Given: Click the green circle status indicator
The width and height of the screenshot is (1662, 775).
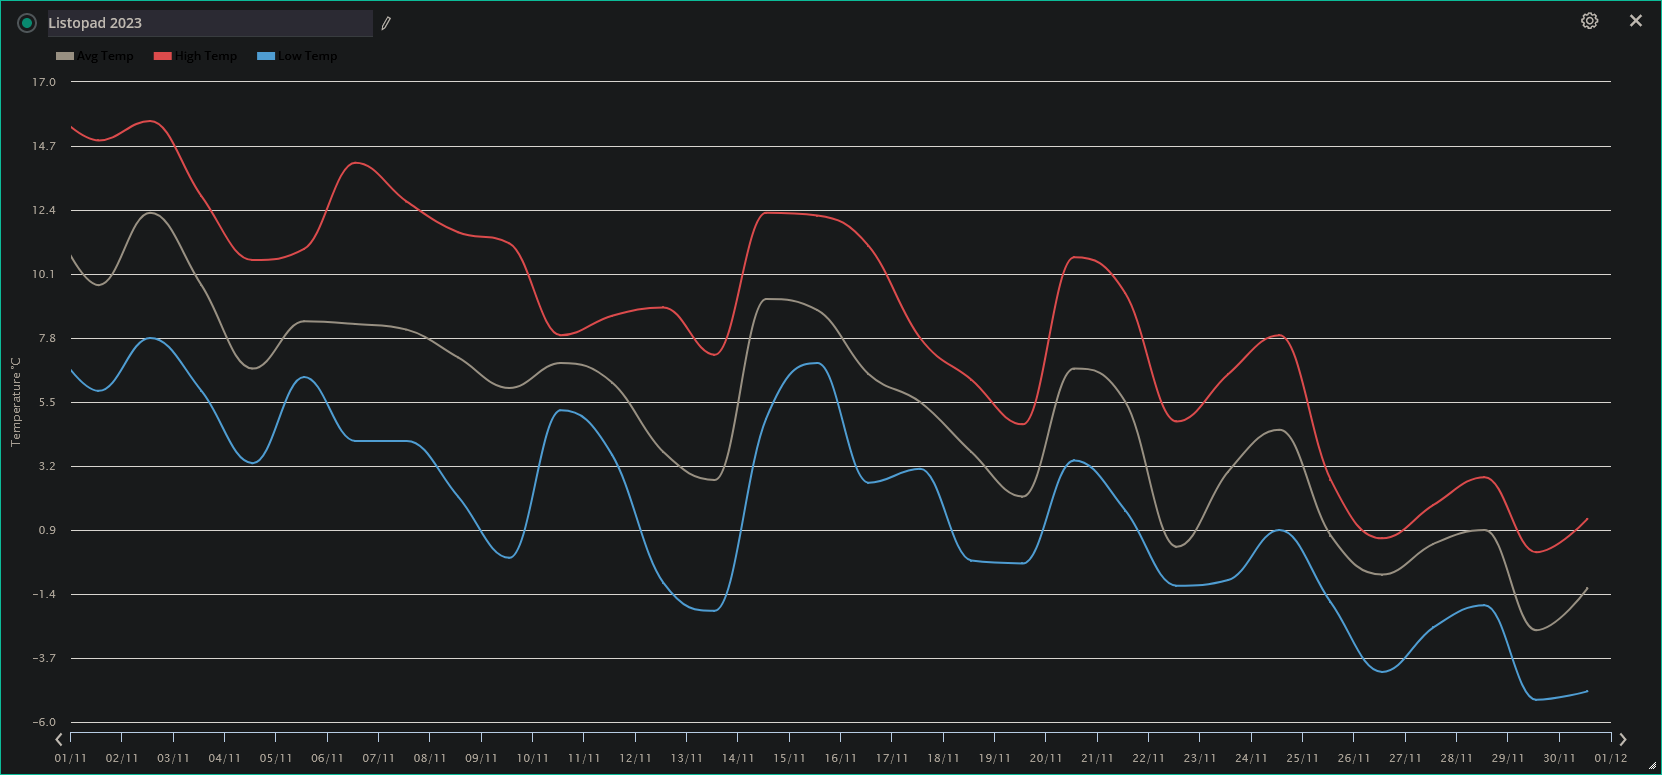Looking at the screenshot, I should [27, 23].
